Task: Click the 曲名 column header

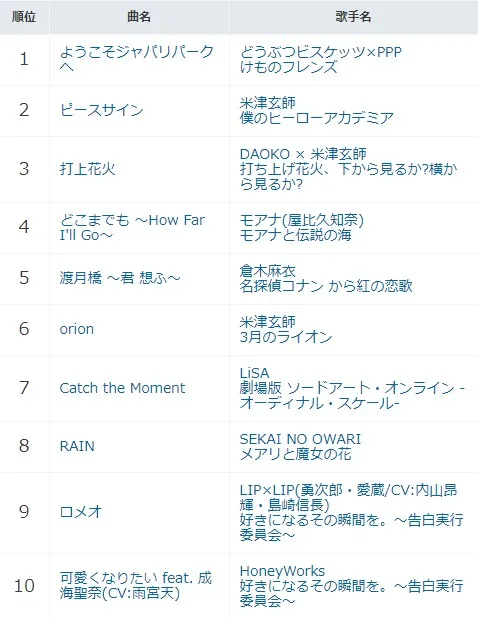Action: click(139, 17)
